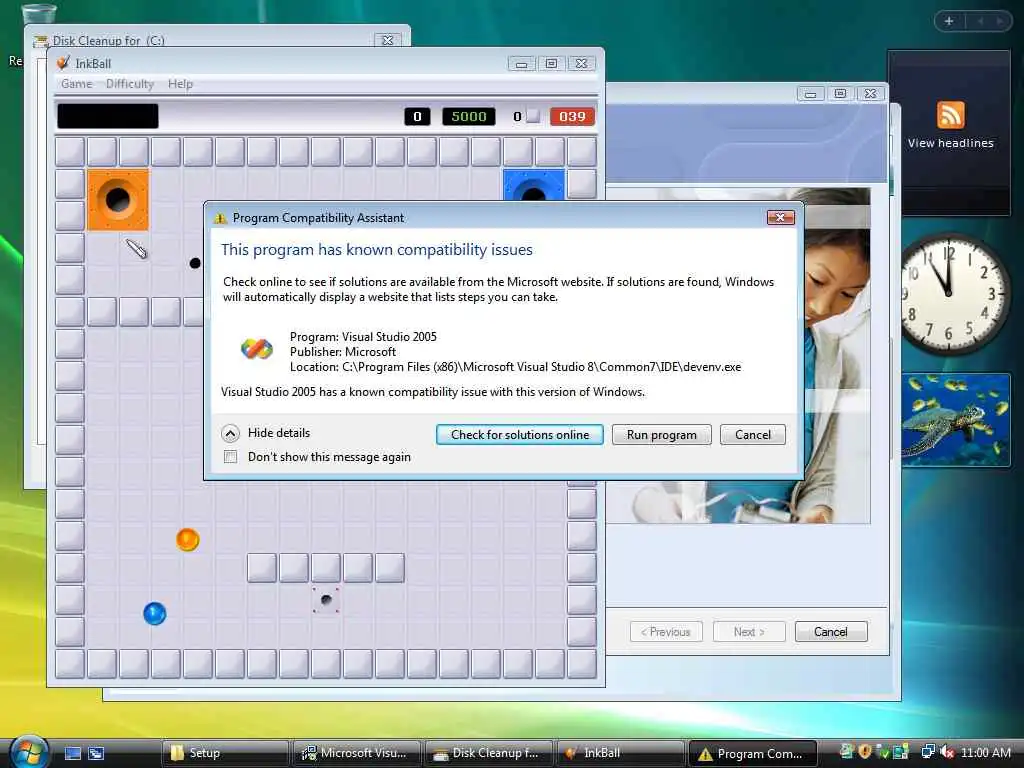Click the taskbar clock showing 11:00 AM
This screenshot has height=768, width=1024.
tap(985, 752)
